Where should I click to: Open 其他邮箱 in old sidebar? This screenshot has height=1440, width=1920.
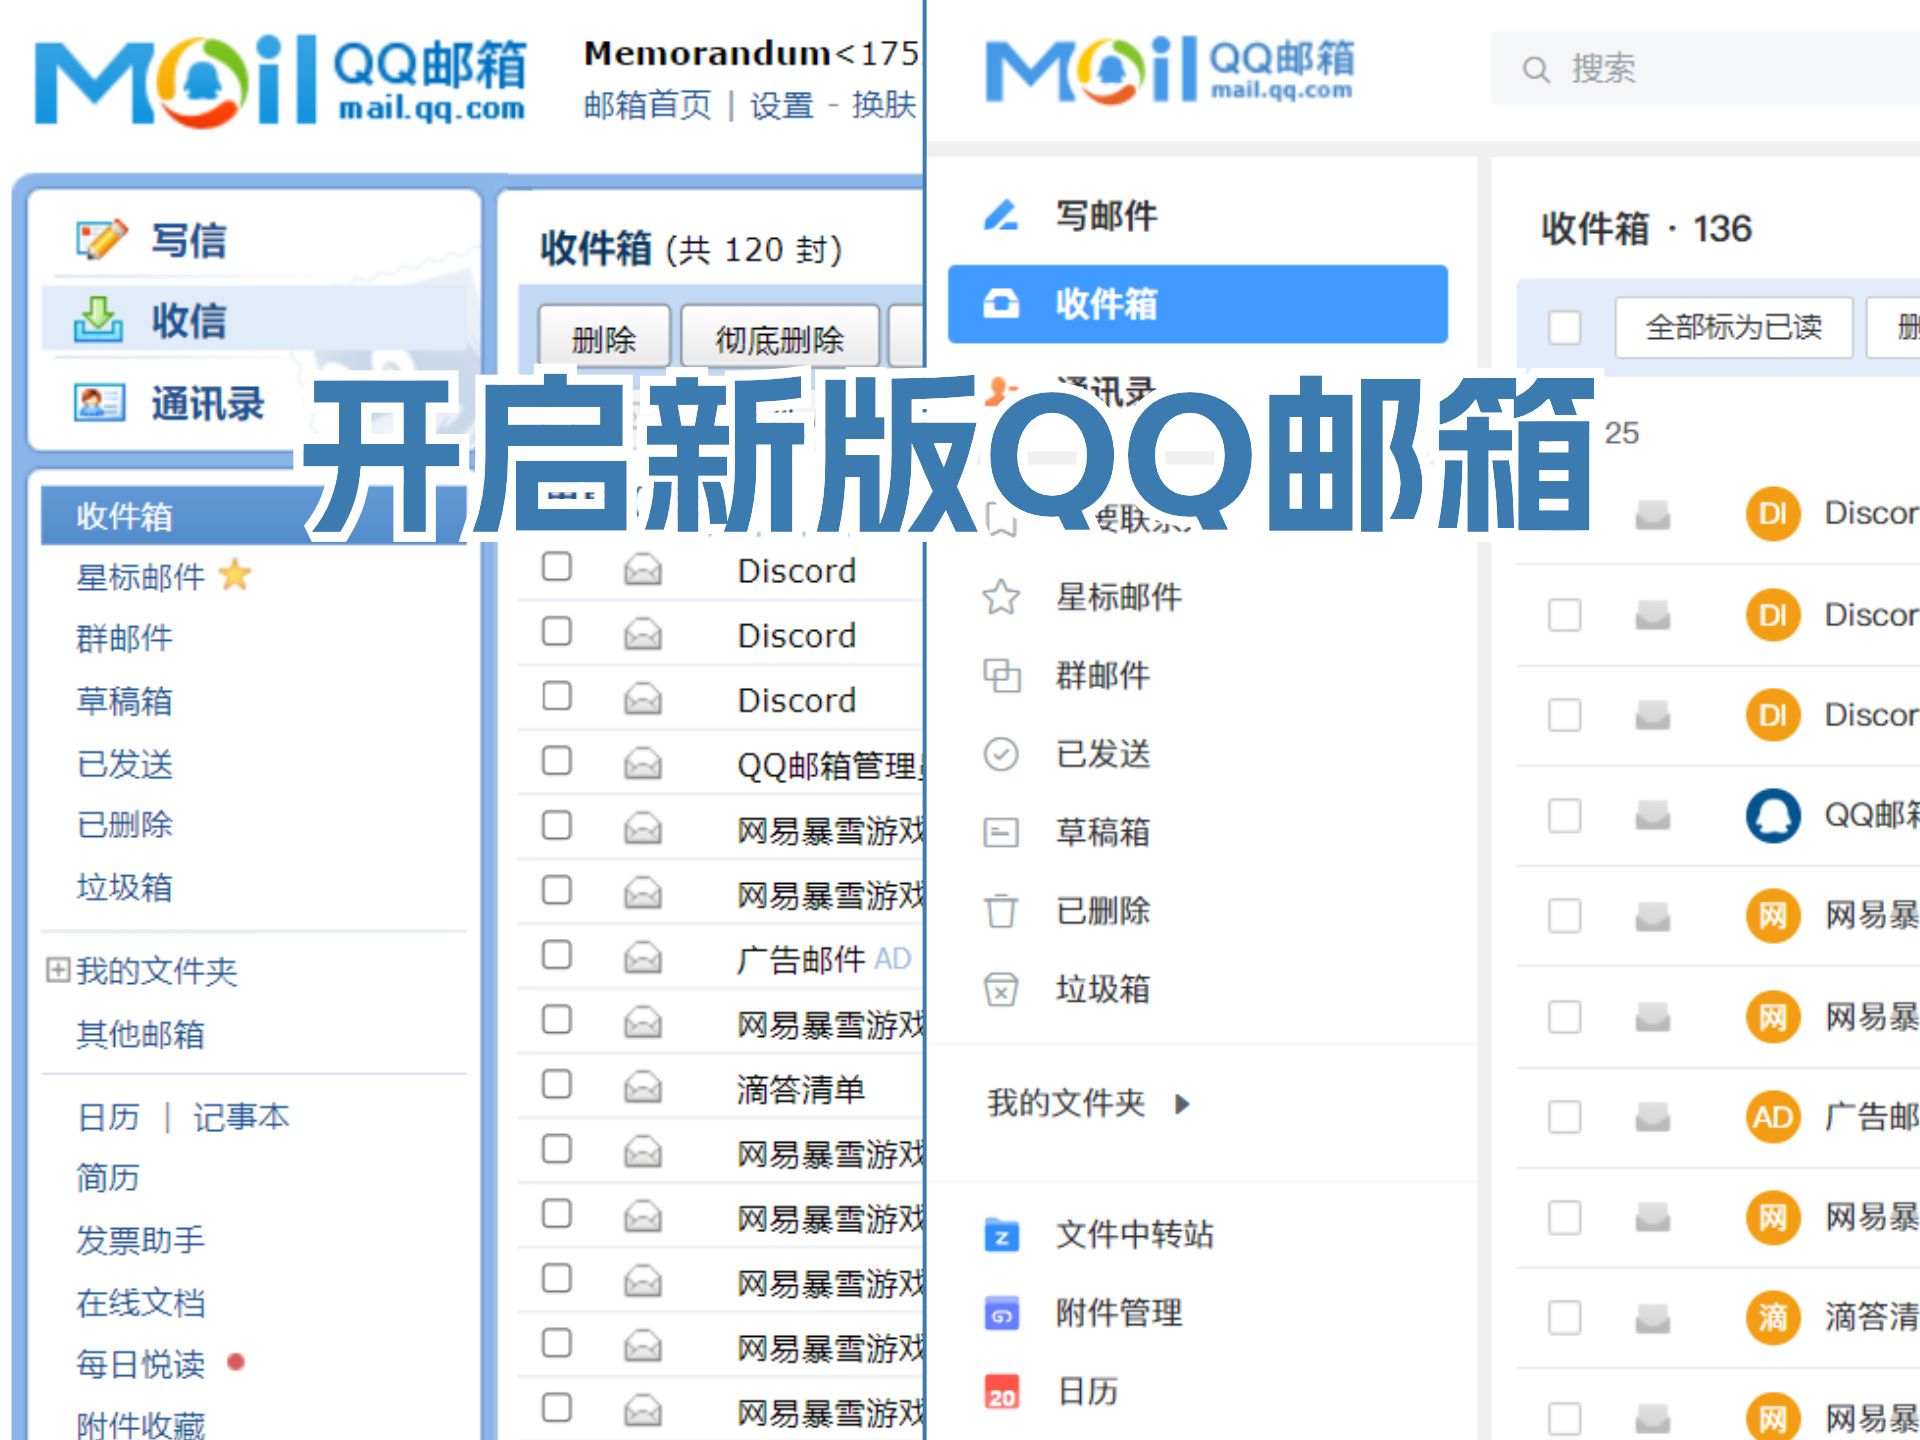click(x=141, y=1034)
